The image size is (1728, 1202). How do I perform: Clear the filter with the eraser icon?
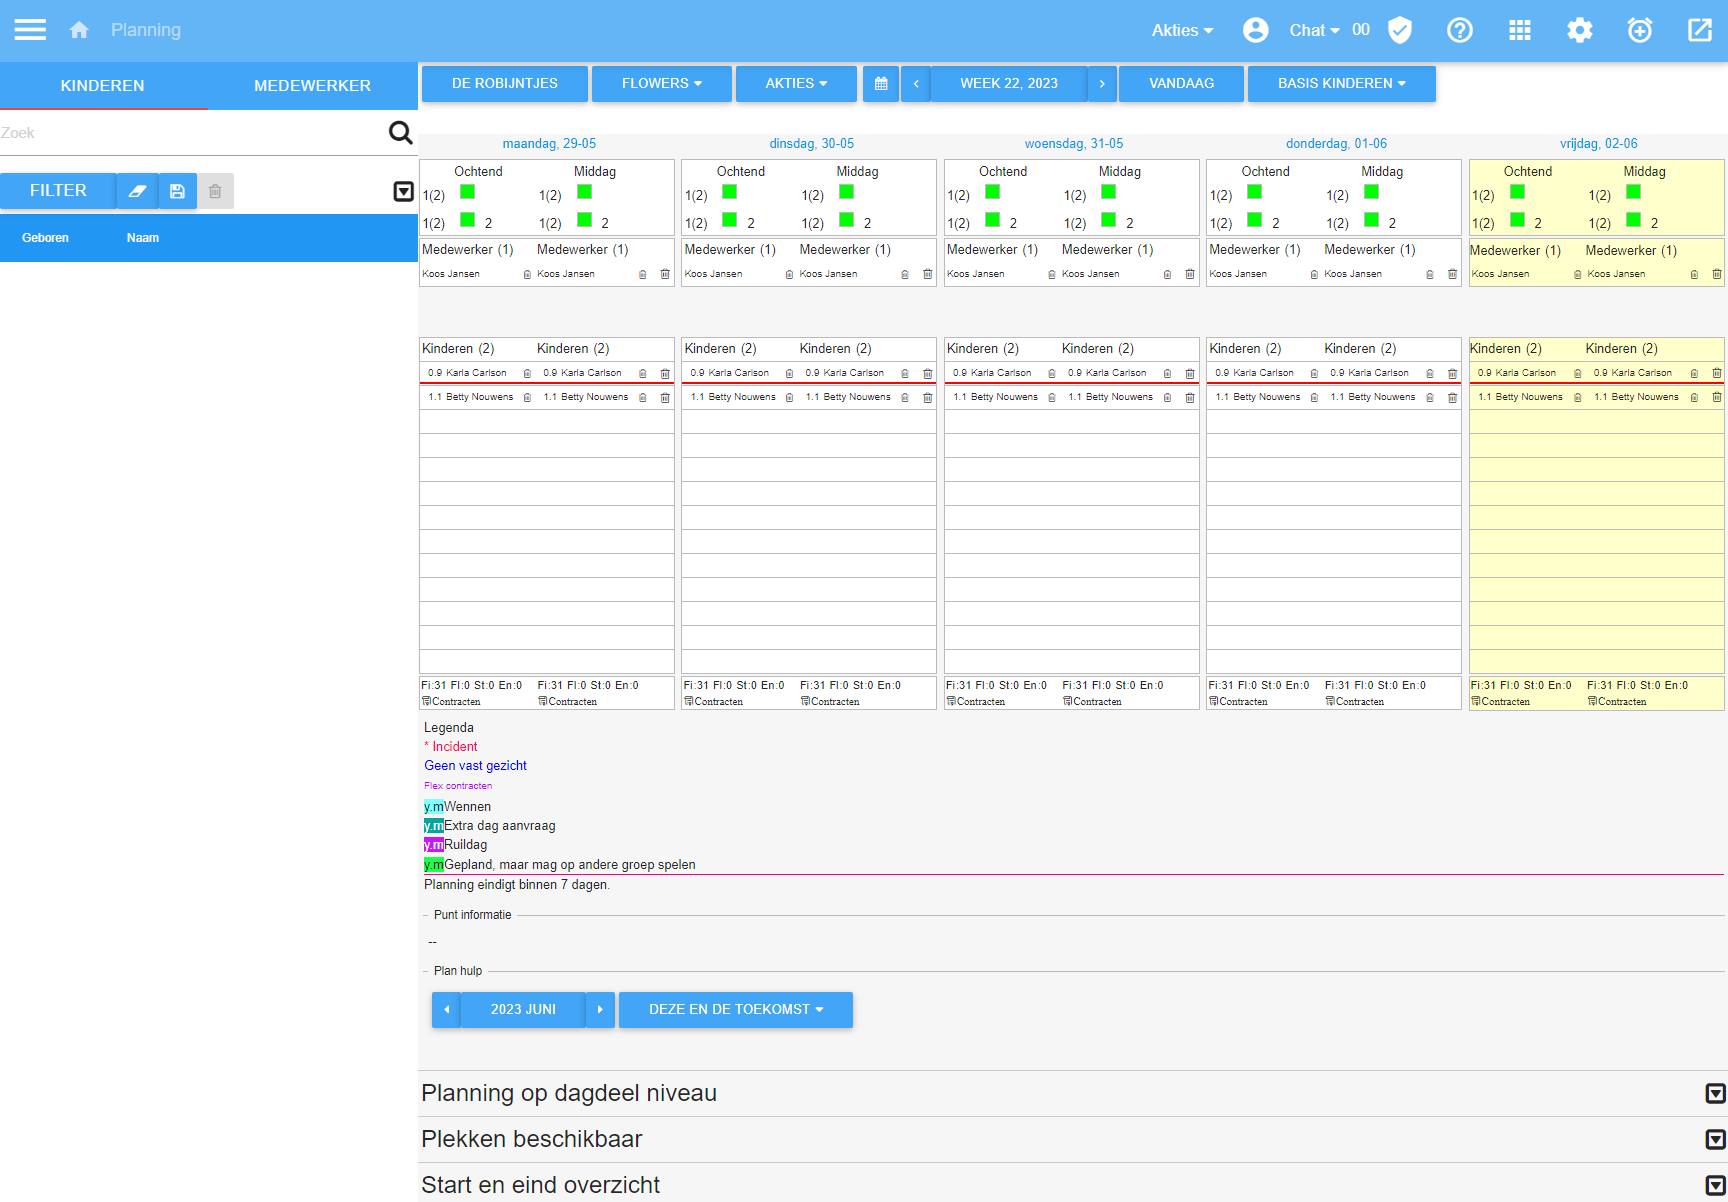pyautogui.click(x=138, y=191)
